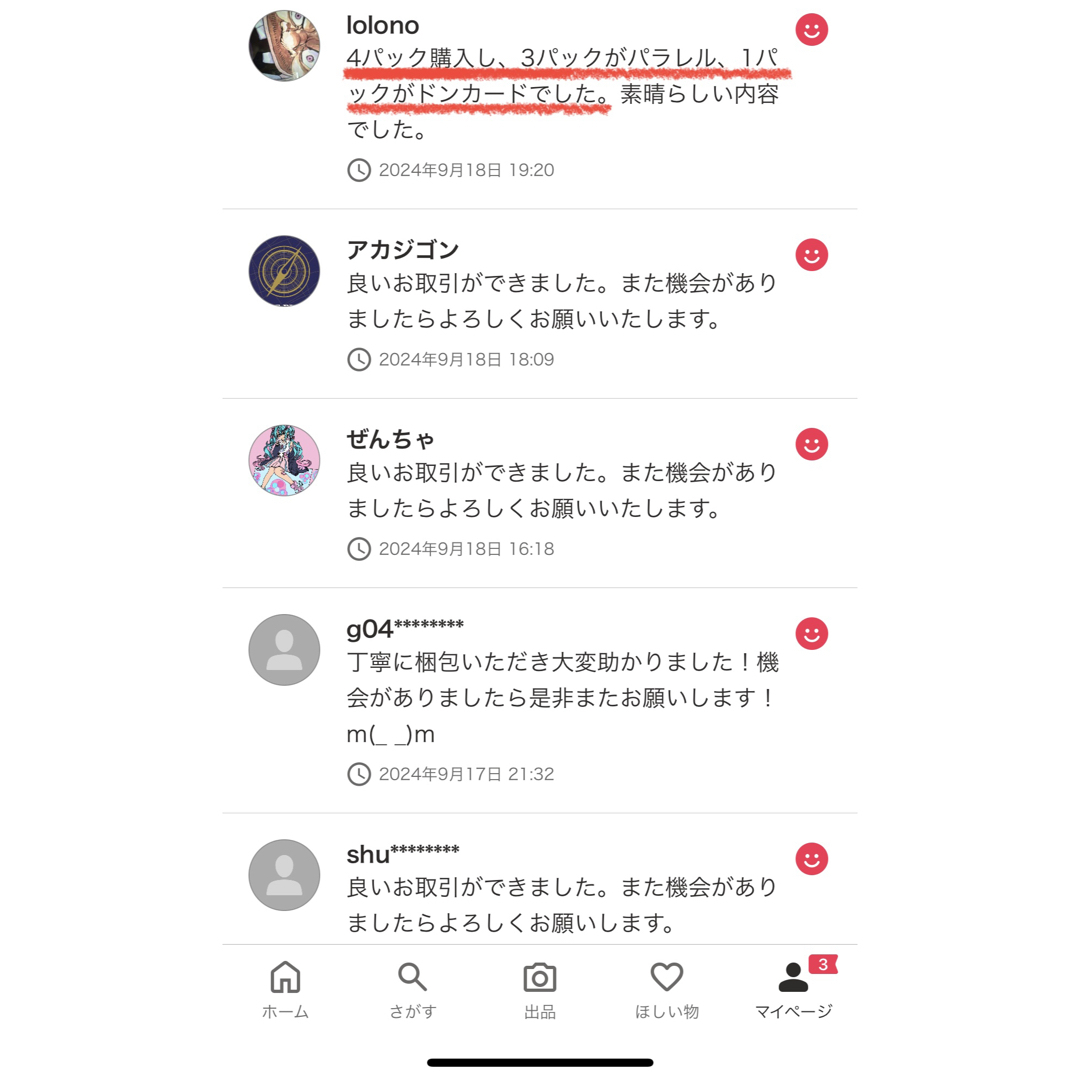
Task: Click smiley rating icon beside shu review
Action: [812, 859]
